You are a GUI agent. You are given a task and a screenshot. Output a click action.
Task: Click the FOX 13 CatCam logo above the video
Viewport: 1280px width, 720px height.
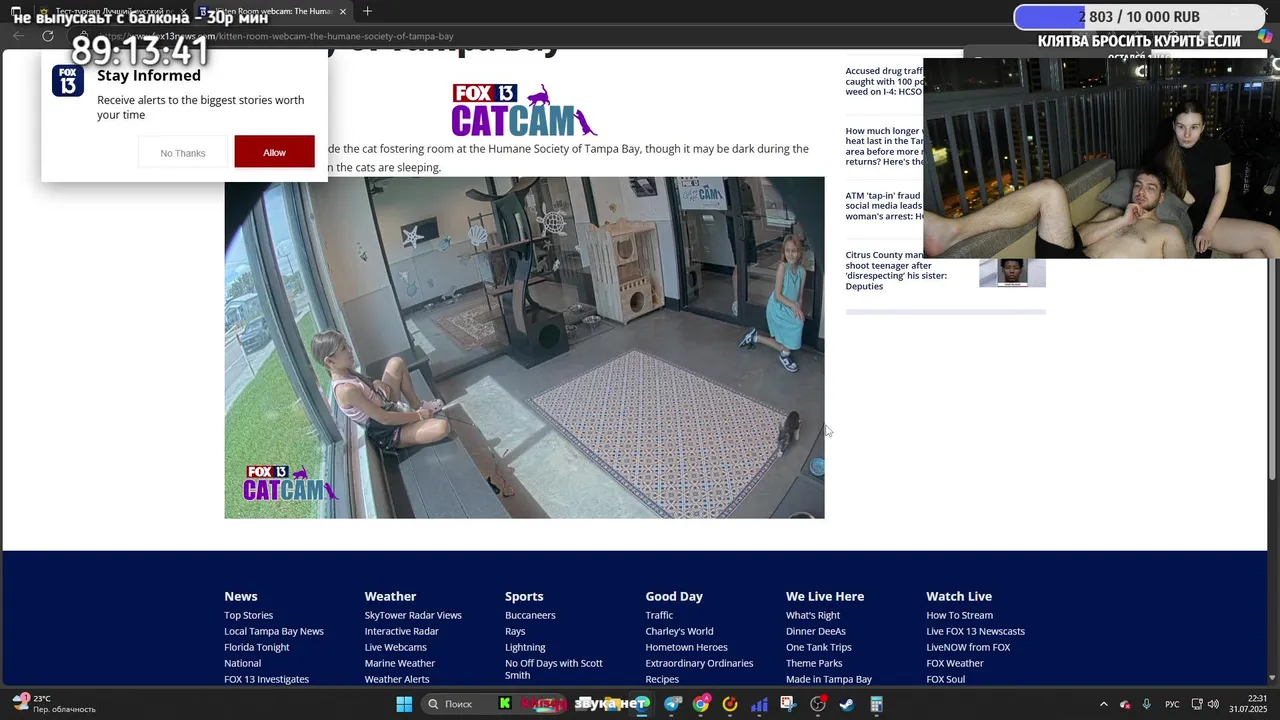[523, 110]
